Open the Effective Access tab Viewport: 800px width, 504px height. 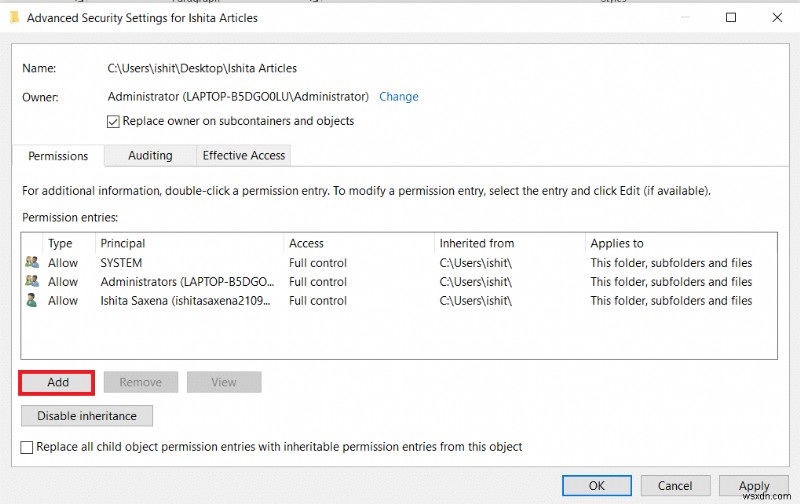(x=244, y=155)
